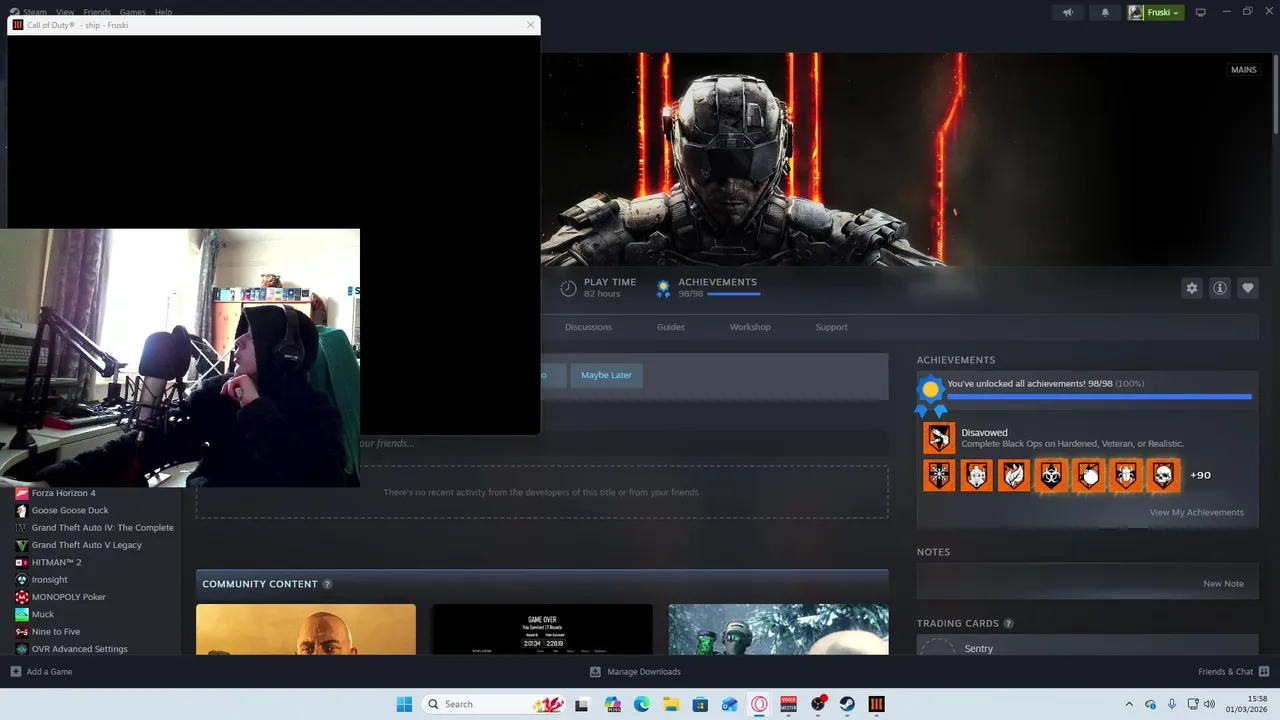Image resolution: width=1280 pixels, height=720 pixels.
Task: Click the blue ribbon achievements badge
Action: (931, 394)
